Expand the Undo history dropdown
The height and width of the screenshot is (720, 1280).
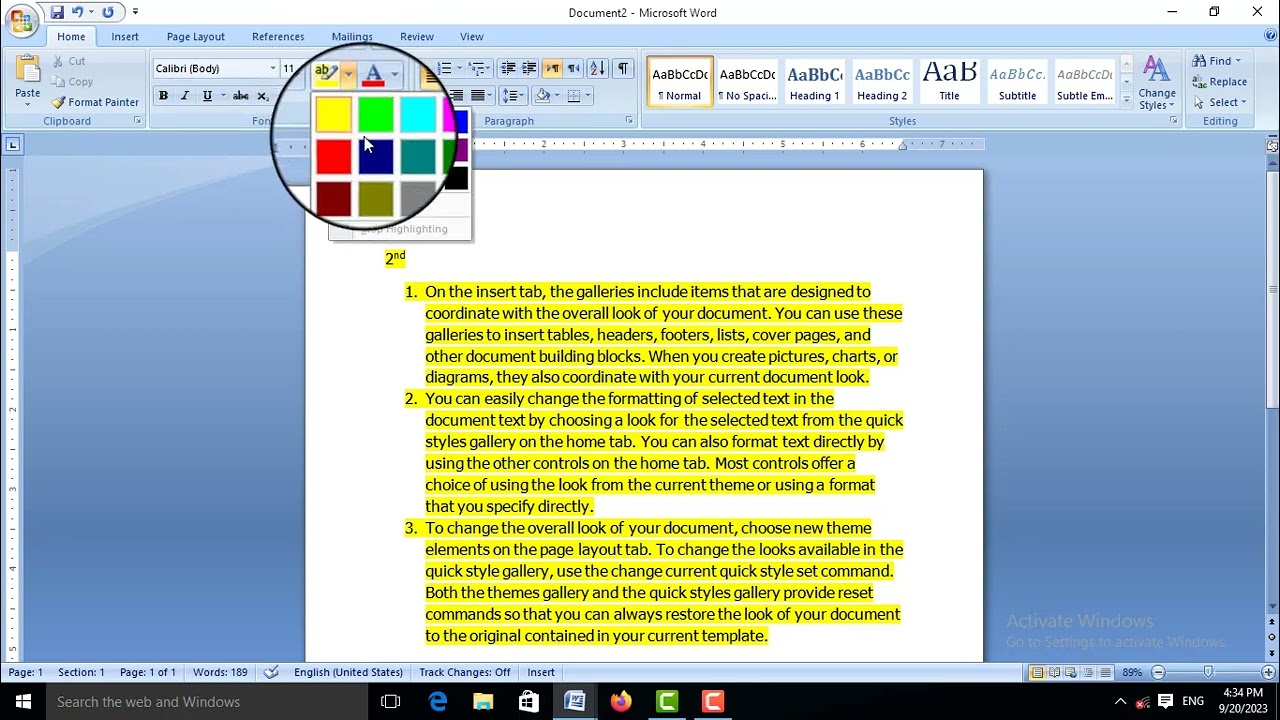pyautogui.click(x=90, y=12)
